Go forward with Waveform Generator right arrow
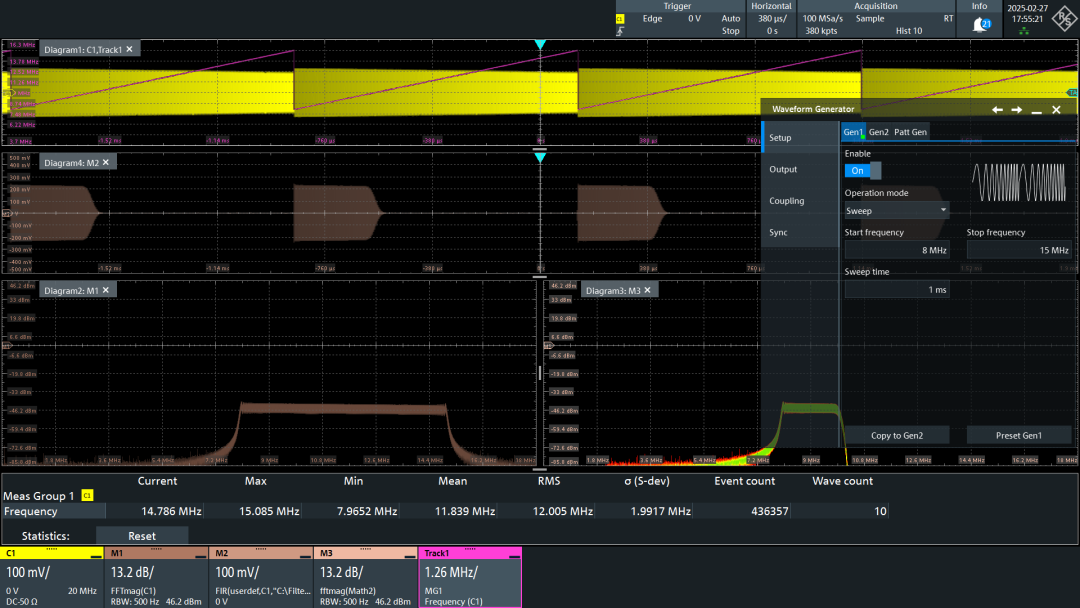 coord(1017,109)
